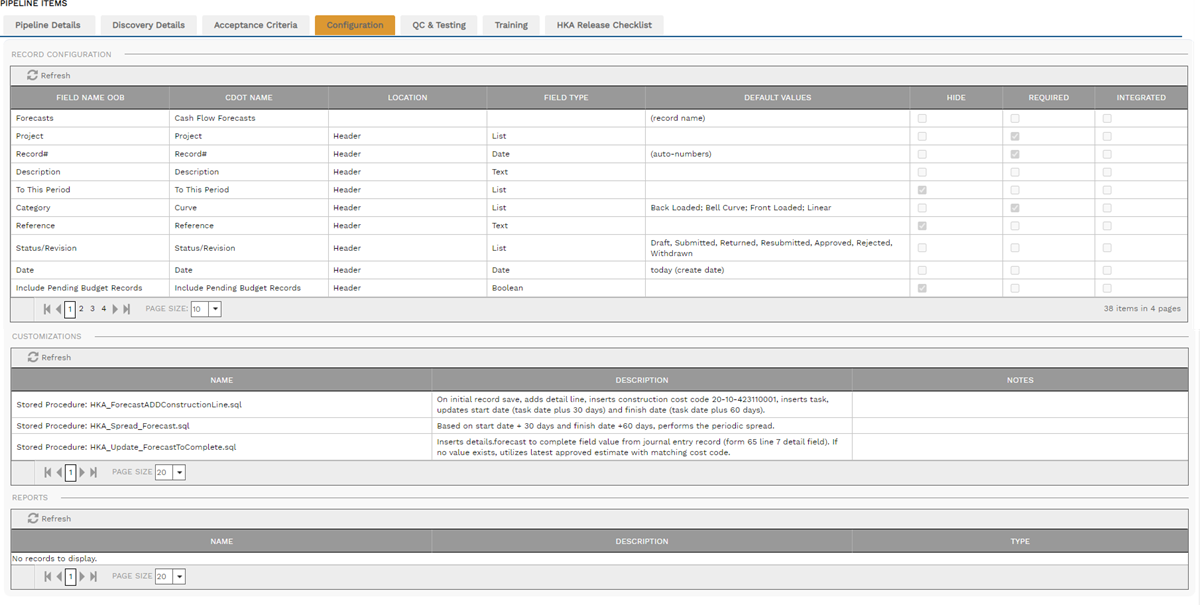Go to page 2 of Record Configuration

[81, 309]
